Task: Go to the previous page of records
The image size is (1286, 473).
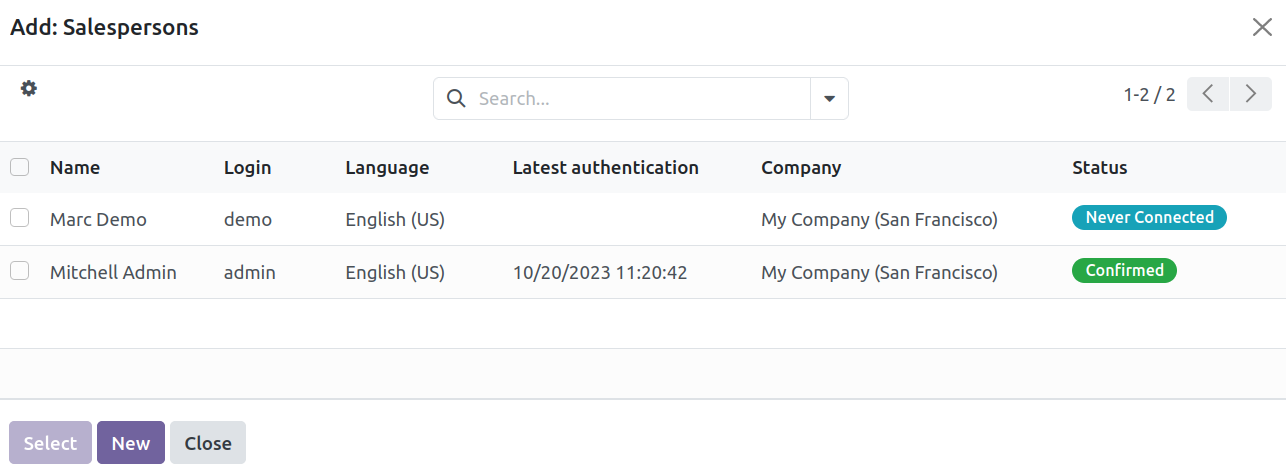Action: pos(1208,95)
